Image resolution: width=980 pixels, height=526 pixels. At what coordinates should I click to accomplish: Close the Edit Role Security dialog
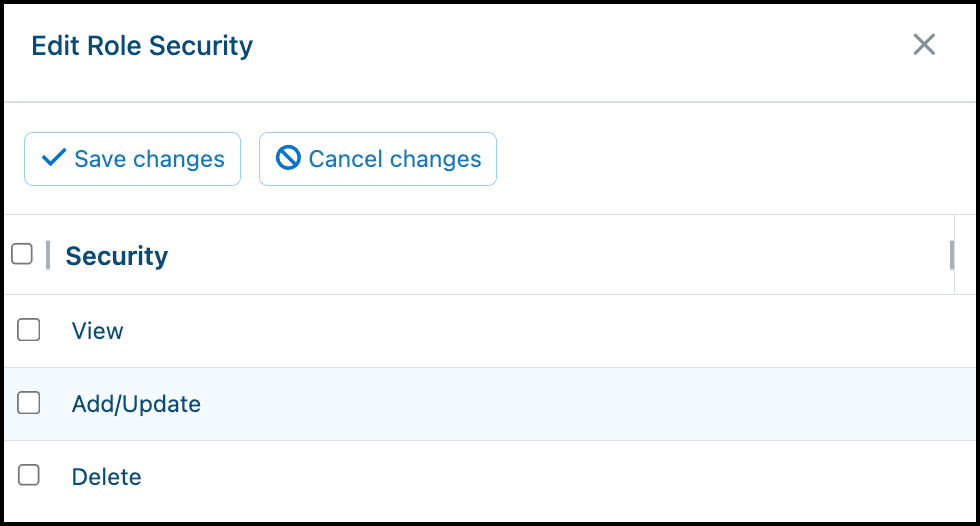(x=924, y=44)
